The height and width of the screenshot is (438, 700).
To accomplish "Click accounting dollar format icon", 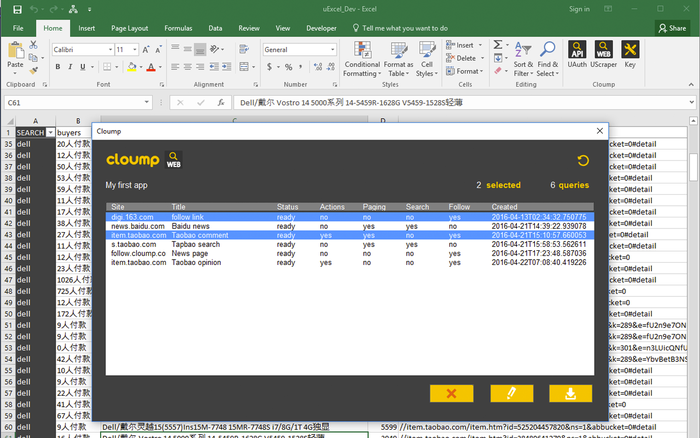I will [269, 67].
